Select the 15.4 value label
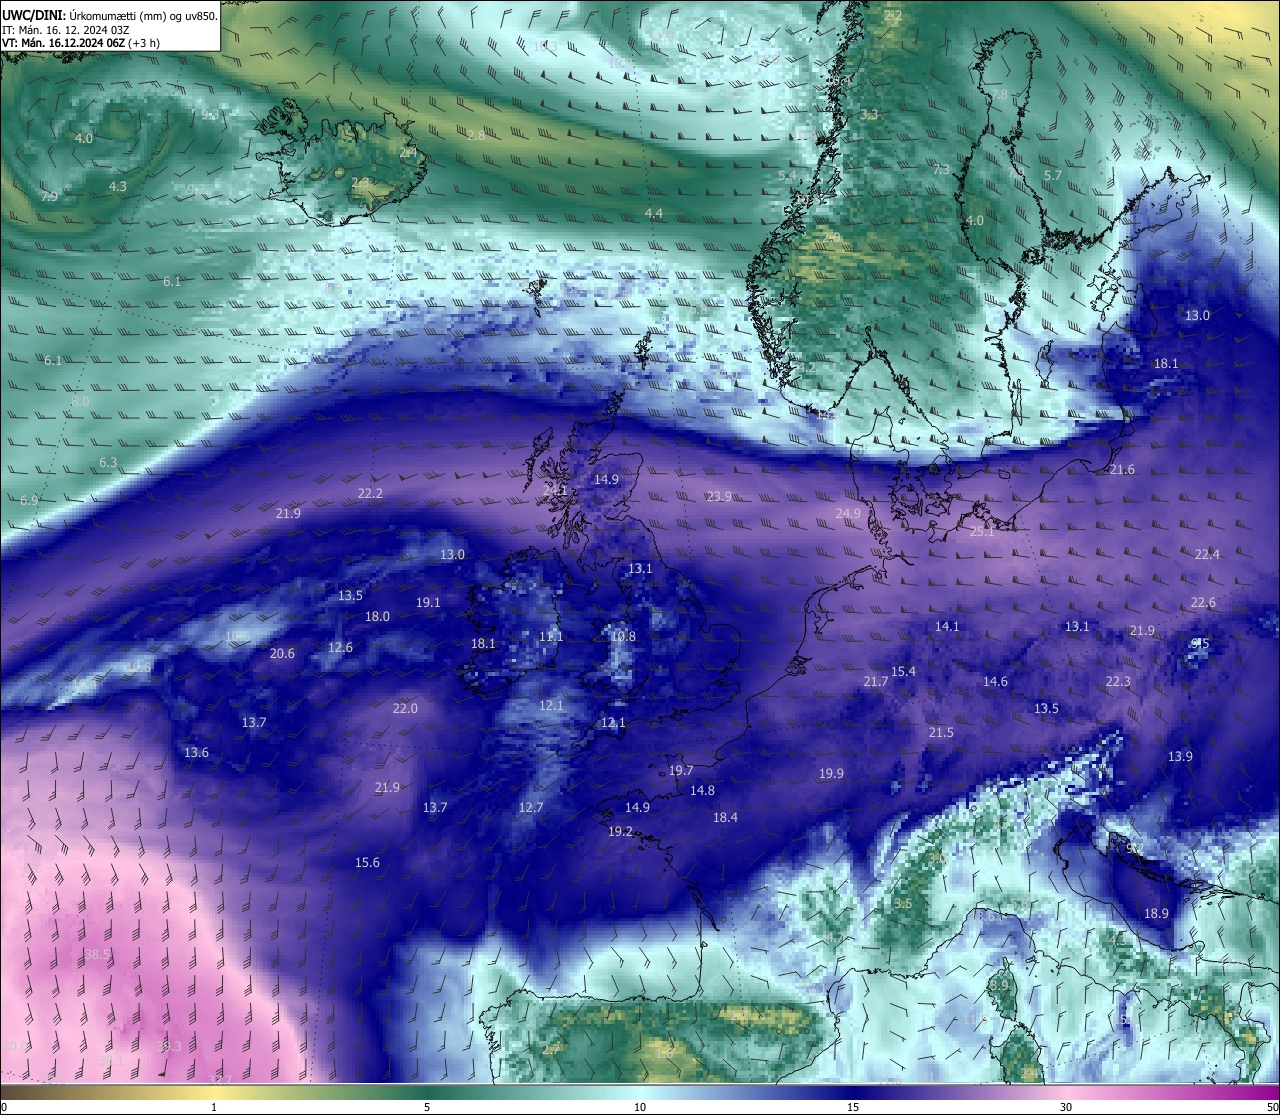The width and height of the screenshot is (1280, 1115). coord(903,671)
